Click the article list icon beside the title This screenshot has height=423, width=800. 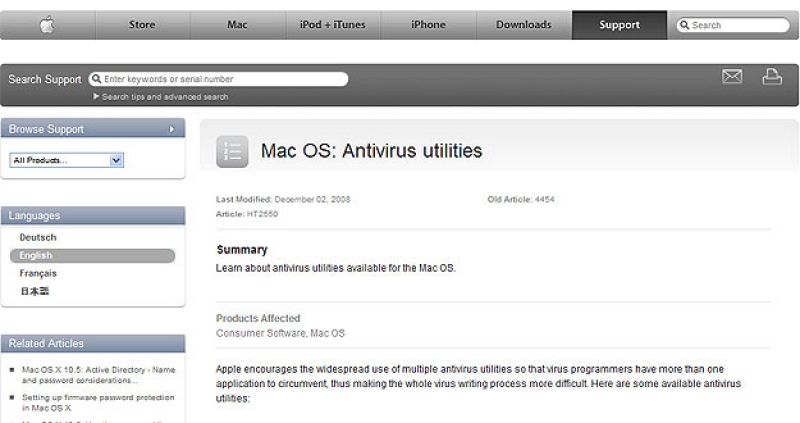(232, 151)
